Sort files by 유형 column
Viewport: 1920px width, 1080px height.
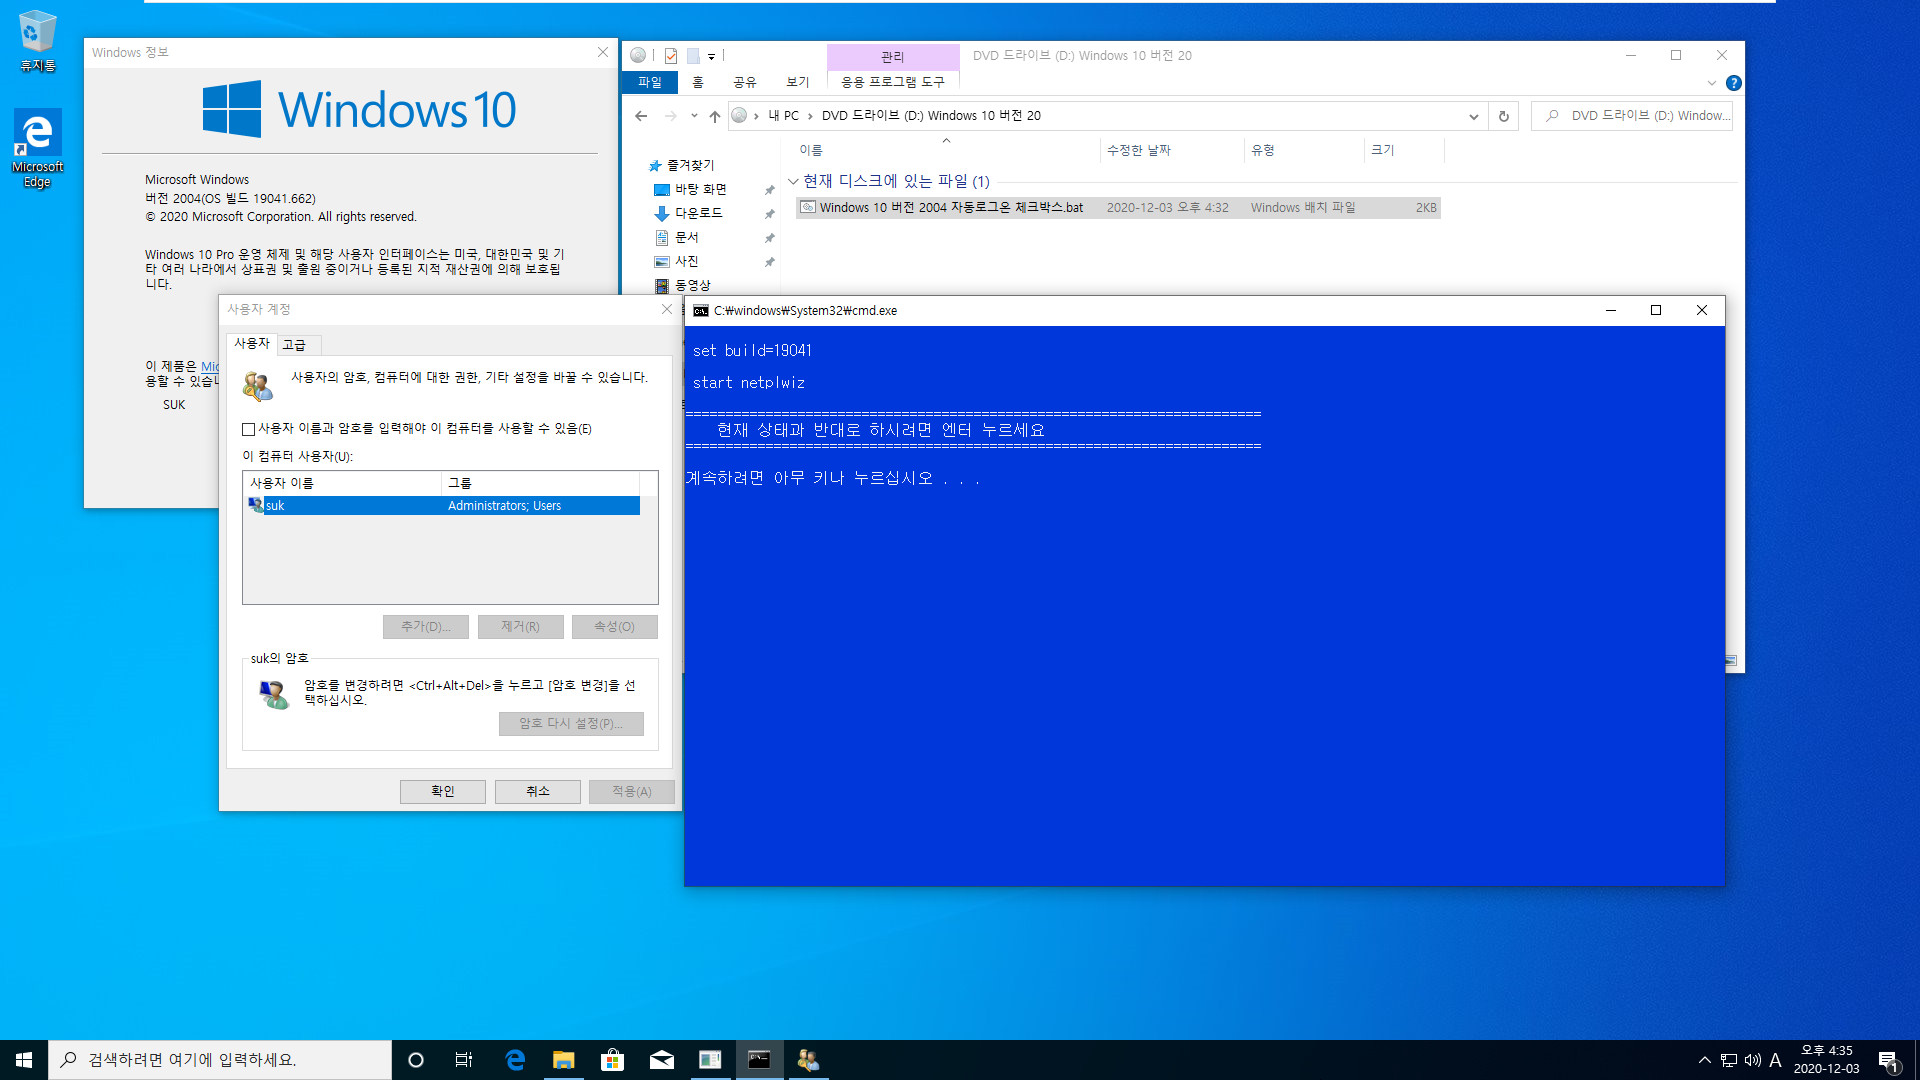coord(1304,150)
